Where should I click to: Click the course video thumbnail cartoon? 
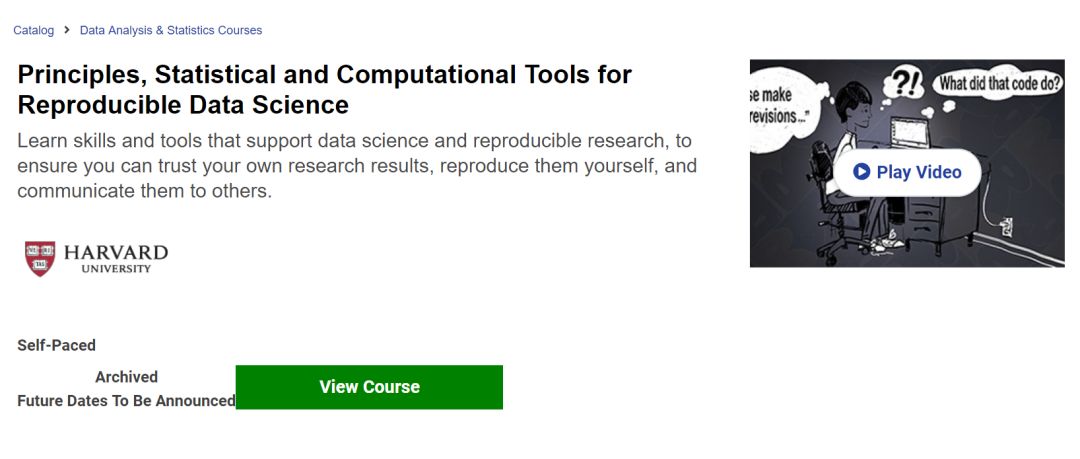tap(907, 163)
